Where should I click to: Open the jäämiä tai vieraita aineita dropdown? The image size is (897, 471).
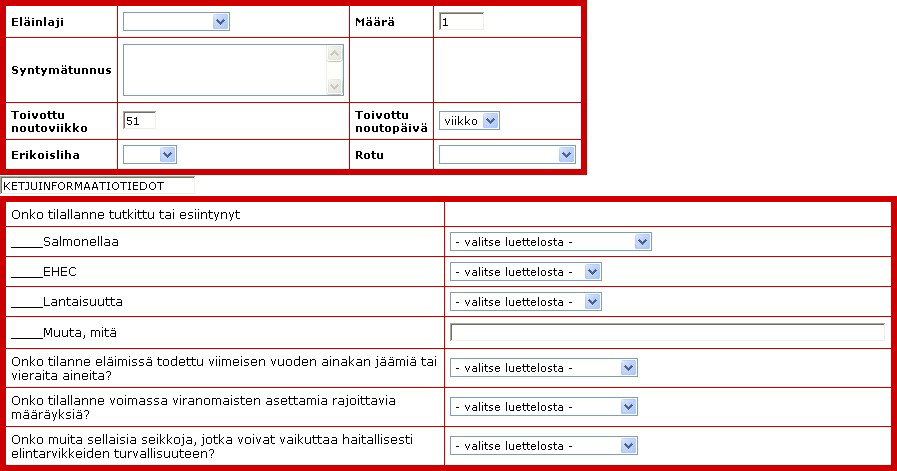click(543, 368)
